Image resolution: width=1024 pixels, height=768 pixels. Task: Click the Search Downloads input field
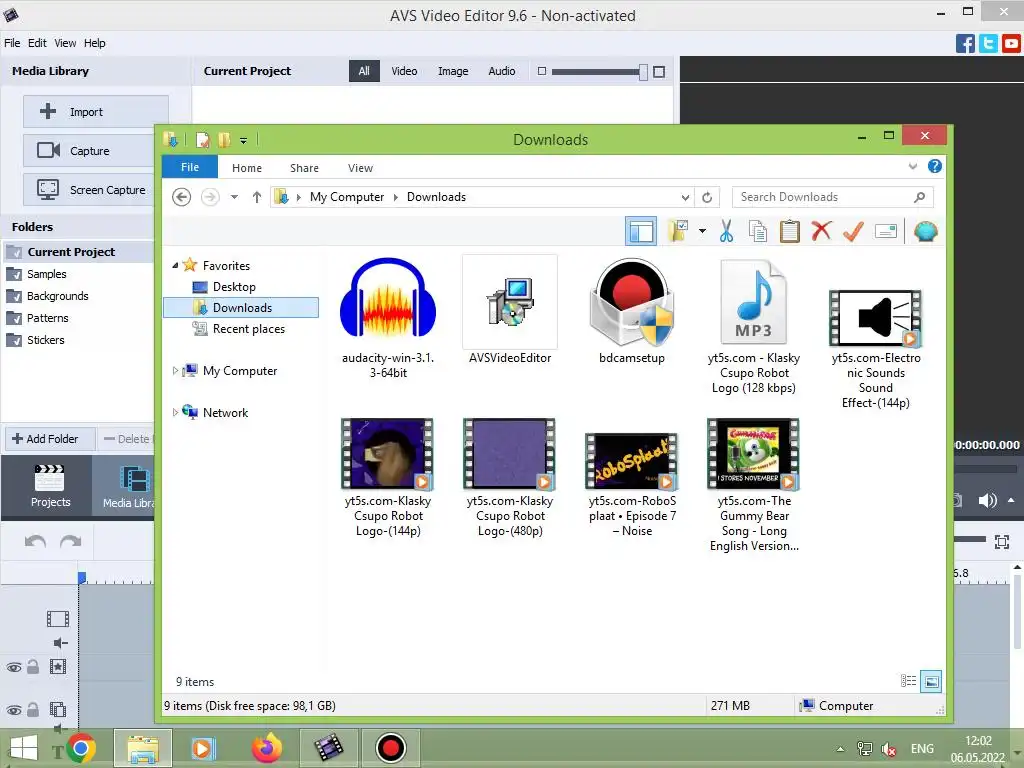[x=833, y=197]
